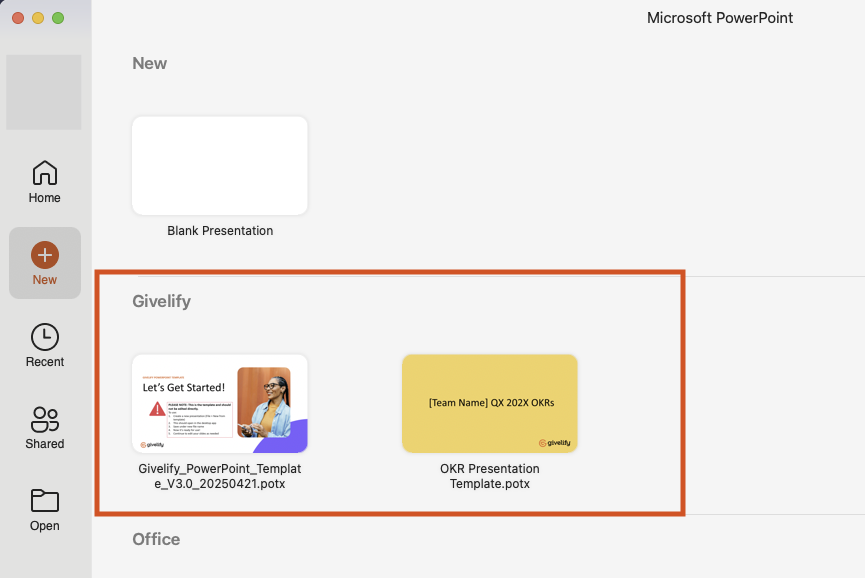Open Recent using the clock icon
Screen dimensions: 865x578
point(45,337)
